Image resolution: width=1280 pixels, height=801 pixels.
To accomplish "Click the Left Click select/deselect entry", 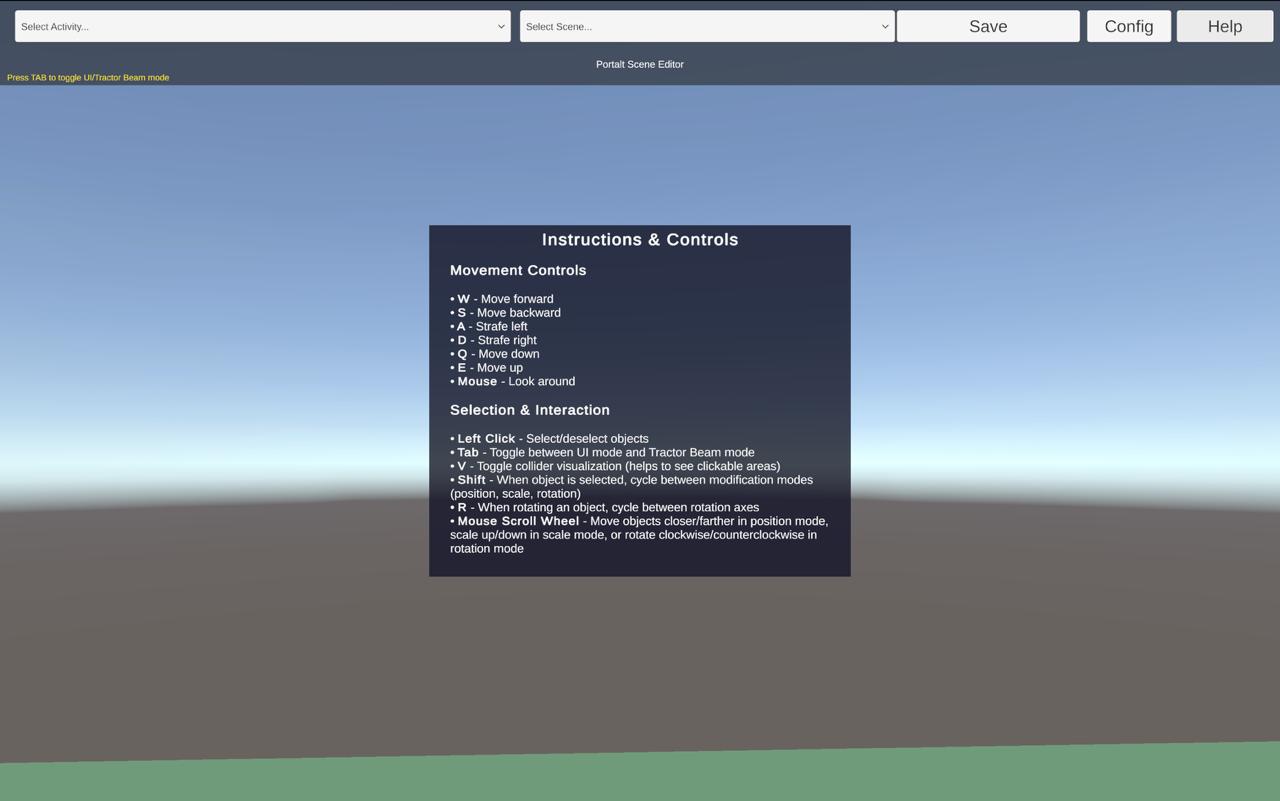I will [x=551, y=439].
